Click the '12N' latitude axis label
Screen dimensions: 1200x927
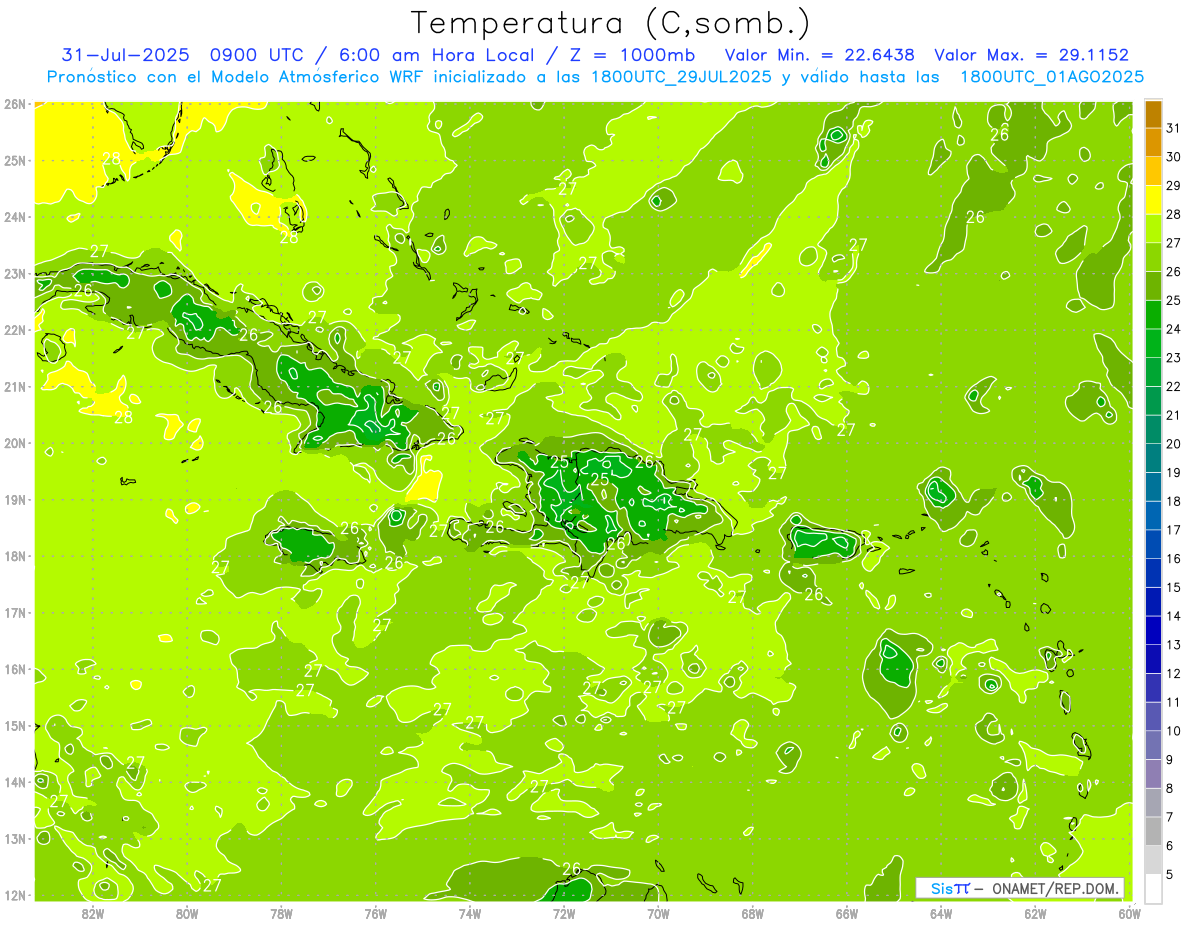click(14, 895)
